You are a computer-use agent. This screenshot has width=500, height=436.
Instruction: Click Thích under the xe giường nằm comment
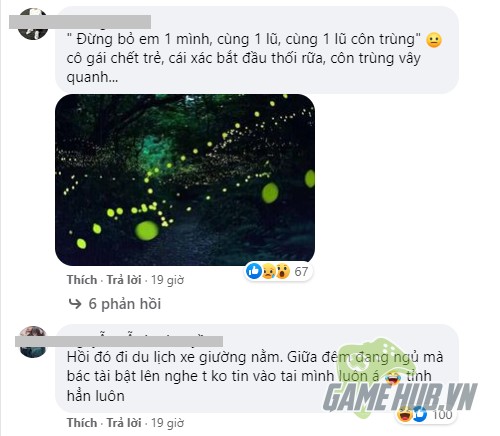tap(82, 423)
